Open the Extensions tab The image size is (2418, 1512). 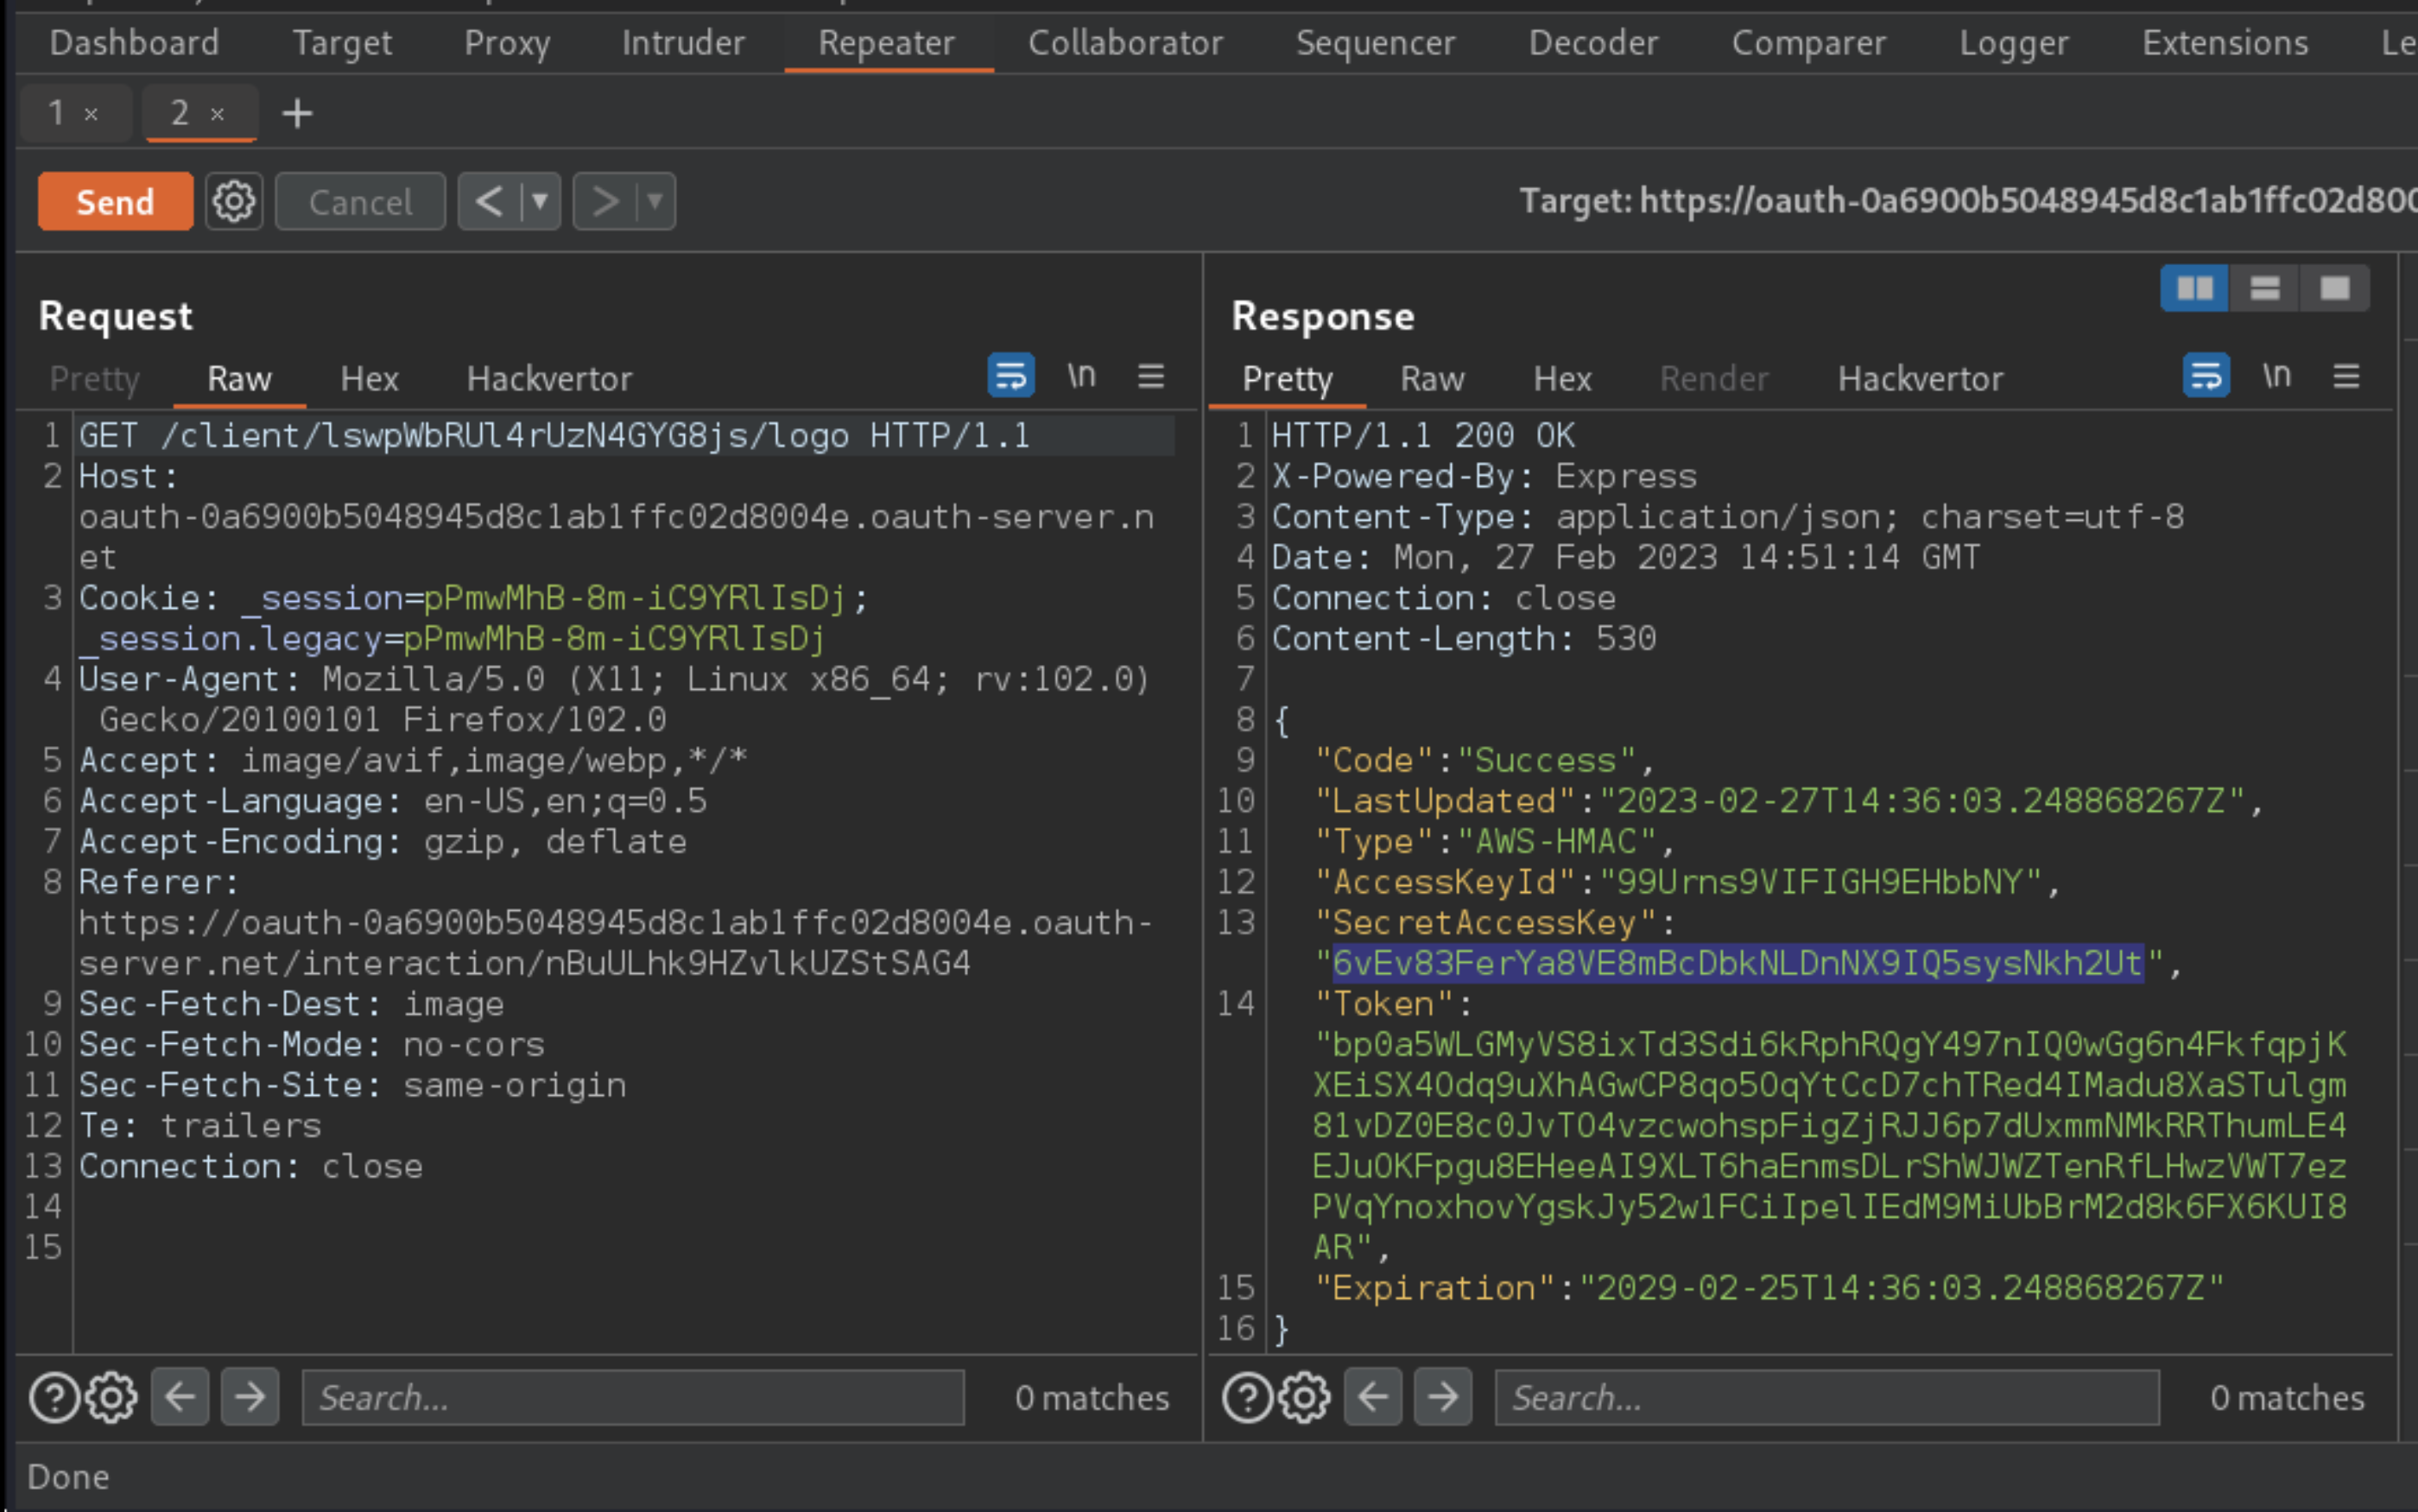(2225, 43)
